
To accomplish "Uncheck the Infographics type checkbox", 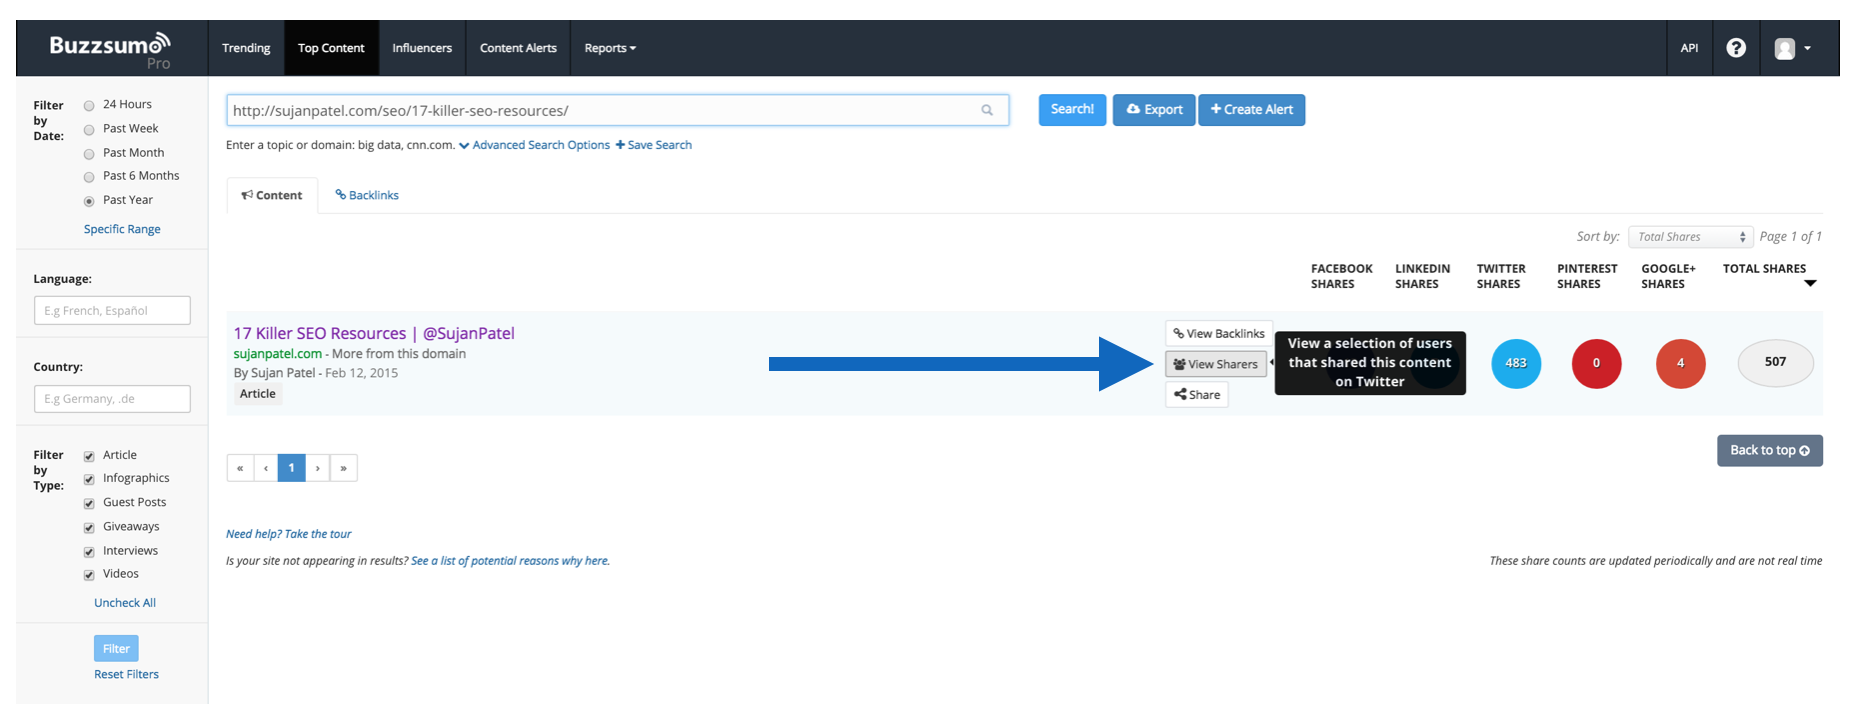I will pos(89,479).
